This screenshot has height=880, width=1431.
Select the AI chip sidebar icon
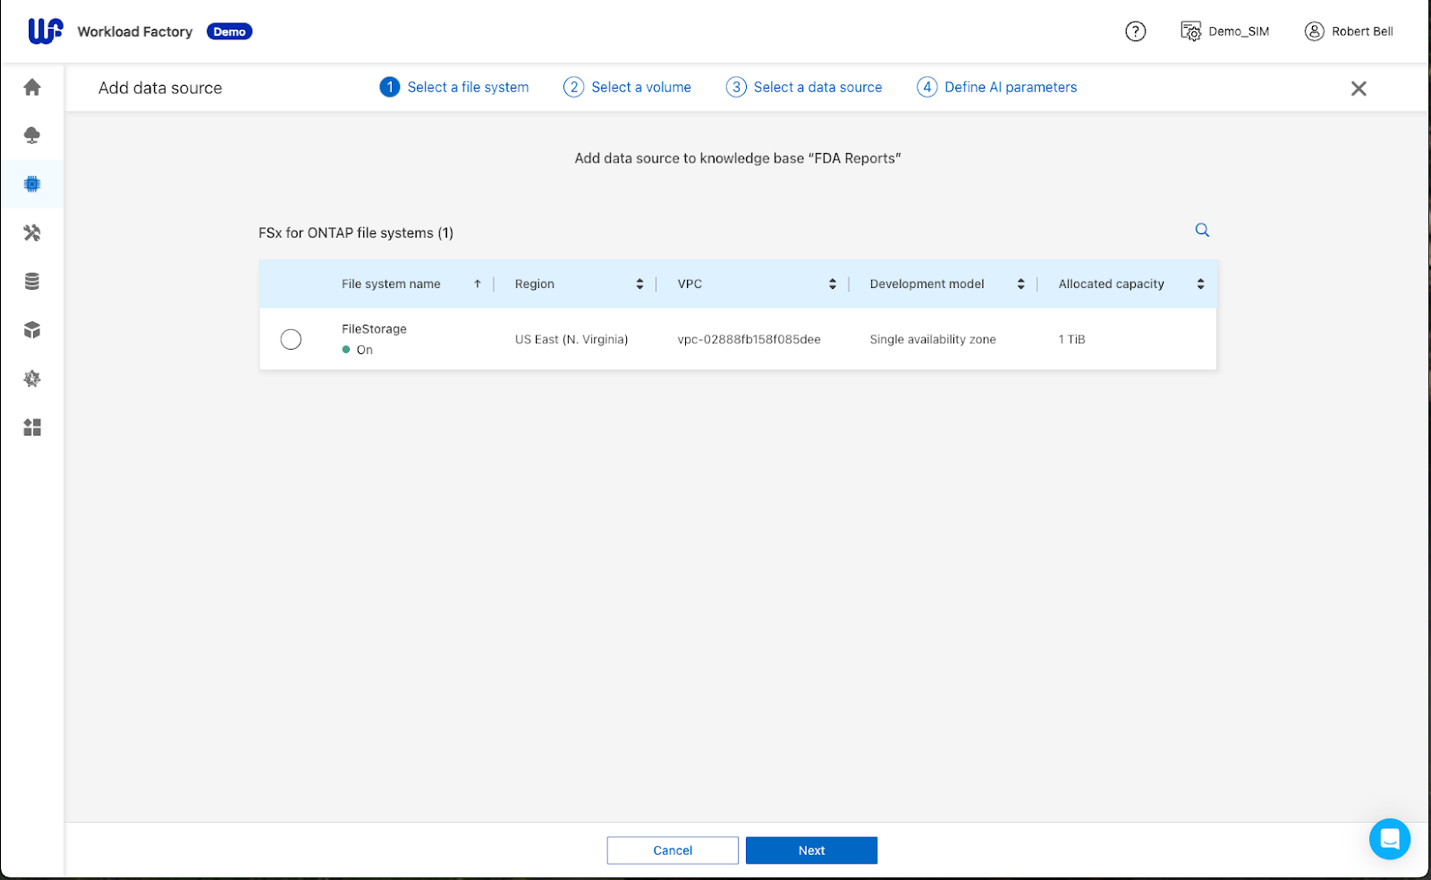32,184
